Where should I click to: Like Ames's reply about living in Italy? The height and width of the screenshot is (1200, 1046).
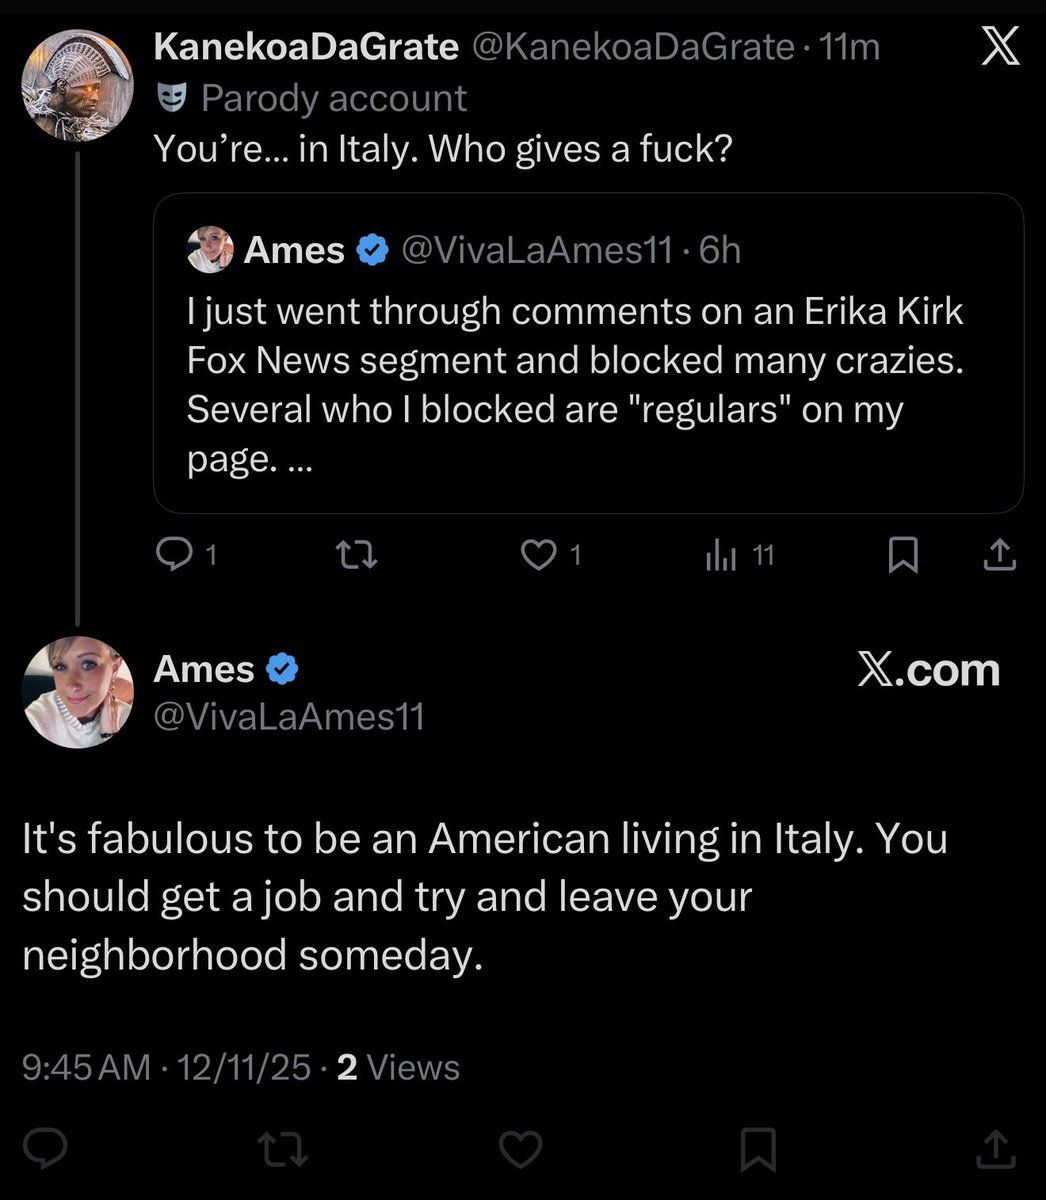[x=521, y=1147]
